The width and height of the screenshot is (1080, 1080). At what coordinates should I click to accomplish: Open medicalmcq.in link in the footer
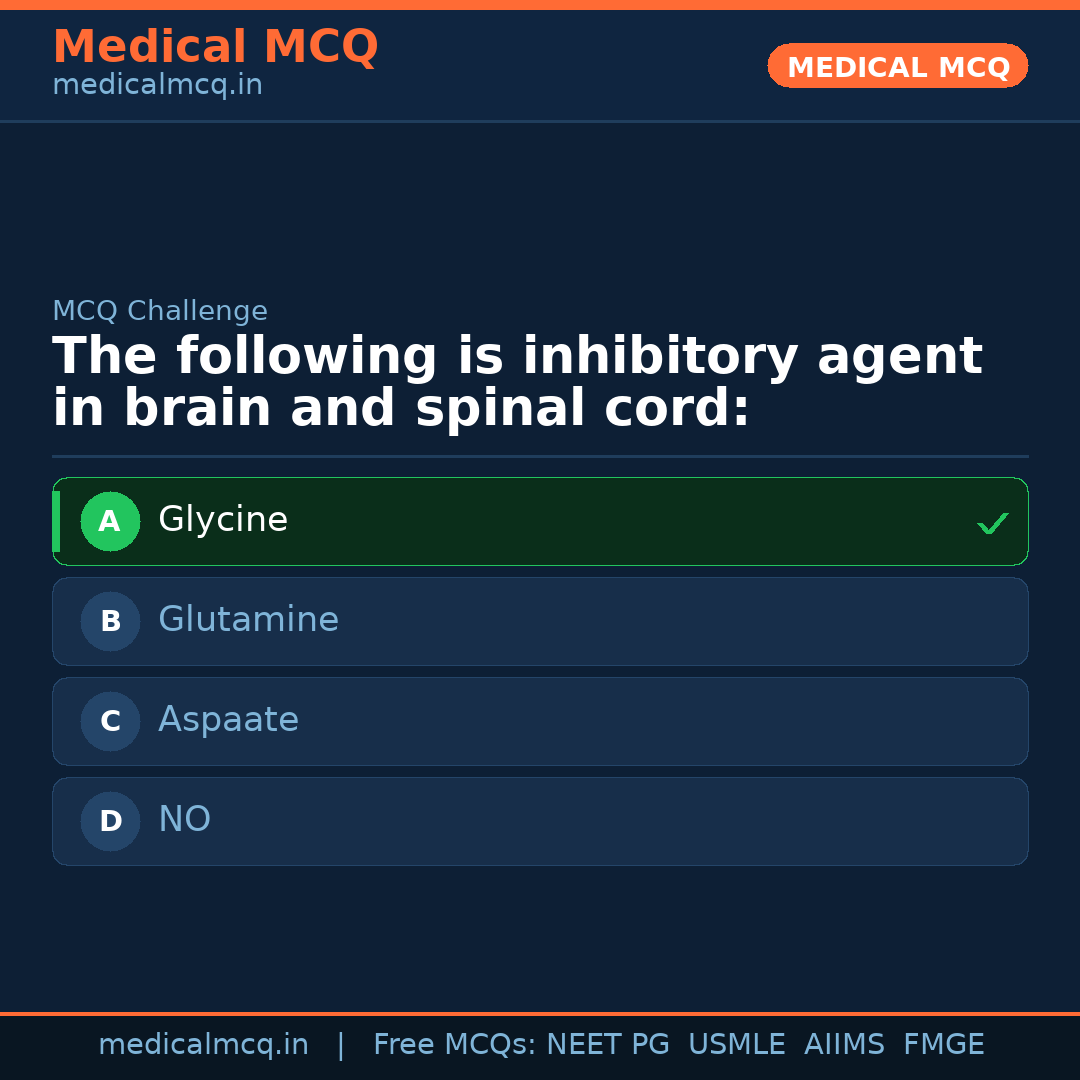[x=203, y=1045]
